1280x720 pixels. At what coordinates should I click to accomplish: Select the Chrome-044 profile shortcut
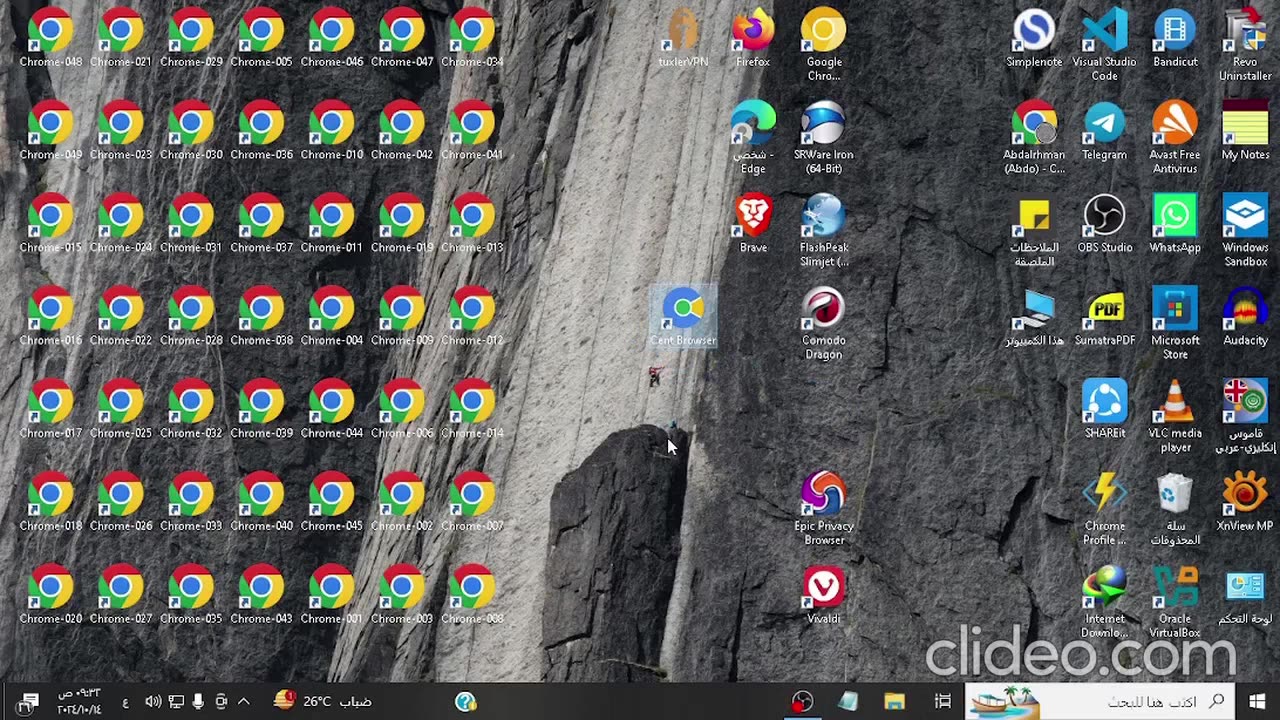click(x=332, y=410)
